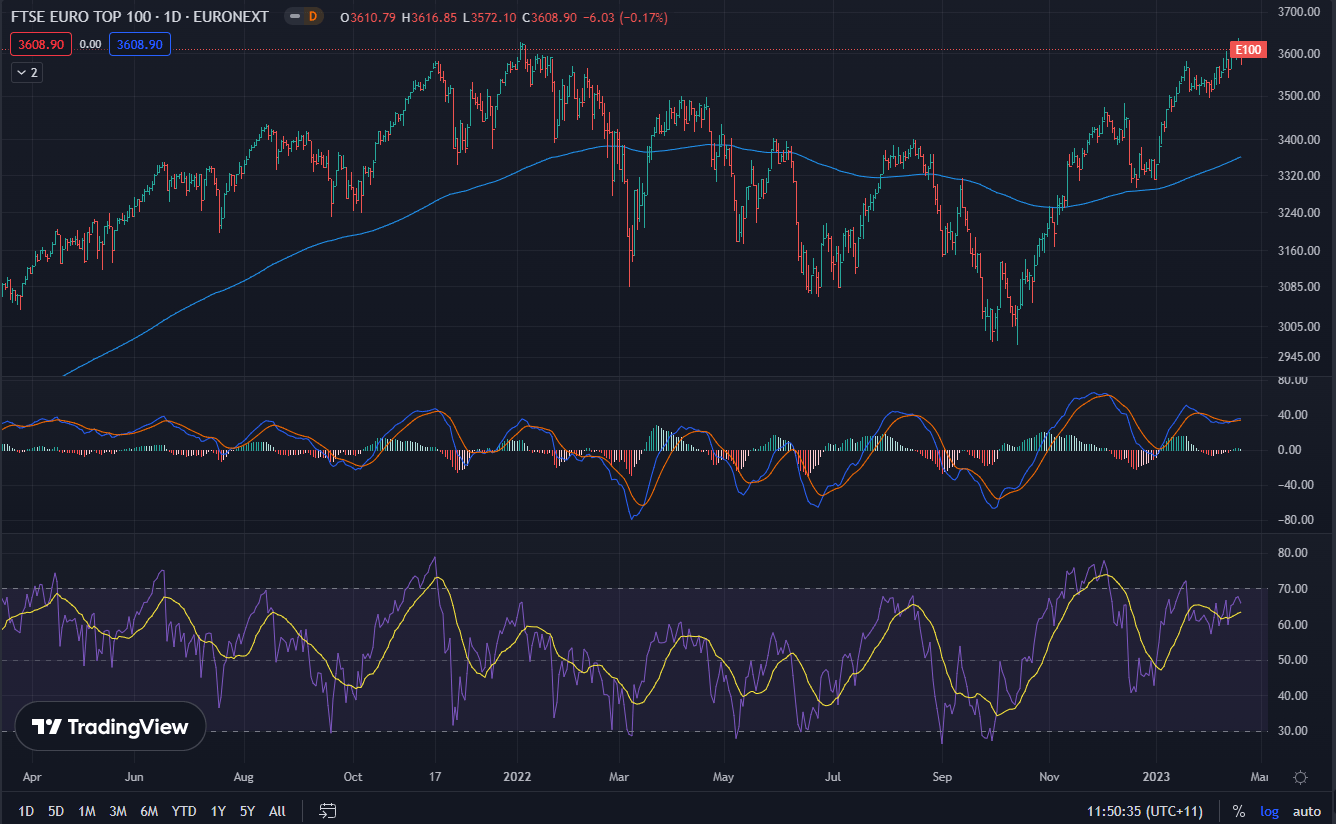The height and width of the screenshot is (824, 1336).
Task: Click the red 3608.90 sell price button
Action: pos(41,44)
